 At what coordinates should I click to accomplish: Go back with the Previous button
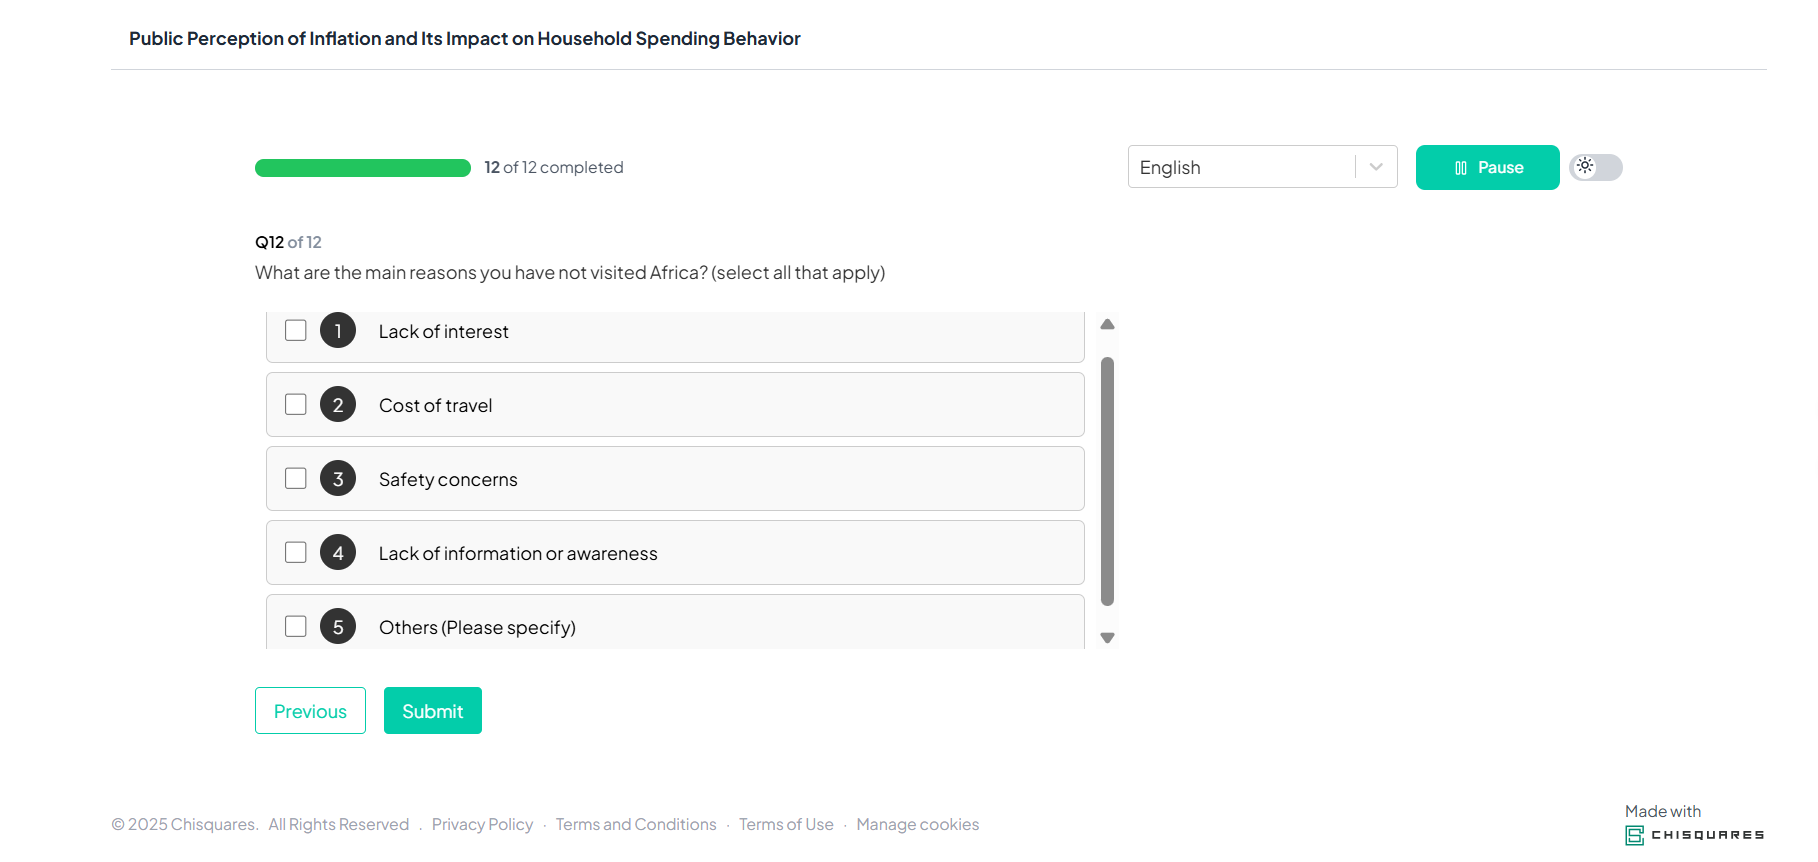310,711
